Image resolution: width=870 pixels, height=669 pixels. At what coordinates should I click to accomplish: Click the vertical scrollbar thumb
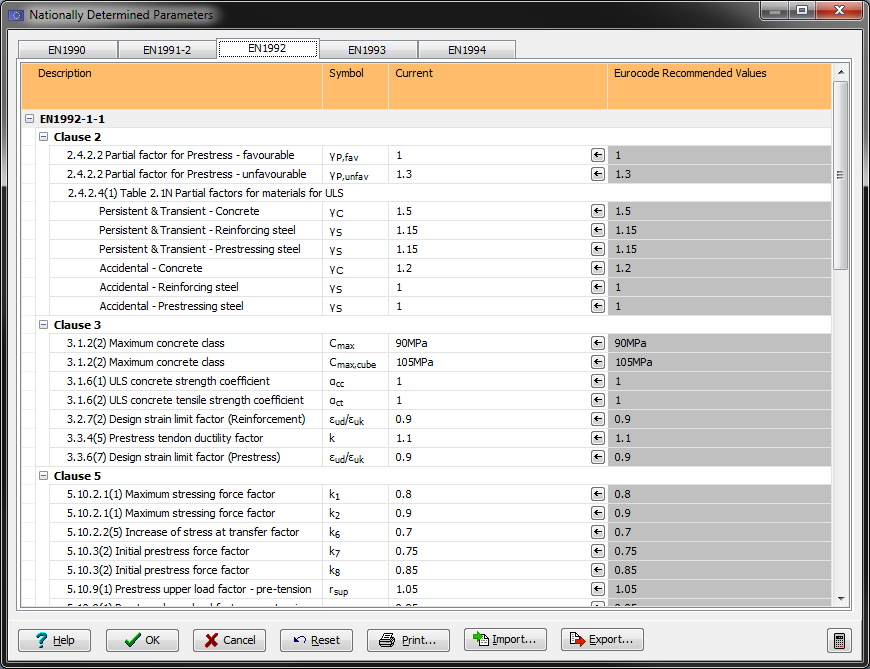pos(841,175)
